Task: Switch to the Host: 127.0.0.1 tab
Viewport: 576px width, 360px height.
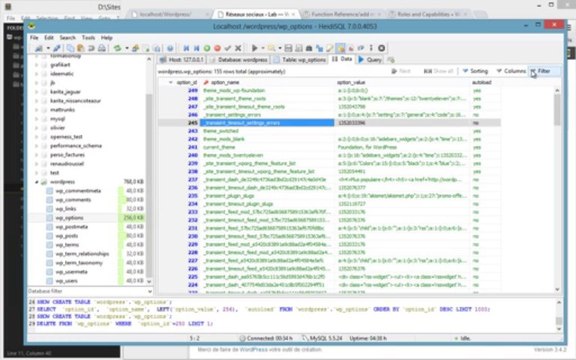Action: pos(182,60)
